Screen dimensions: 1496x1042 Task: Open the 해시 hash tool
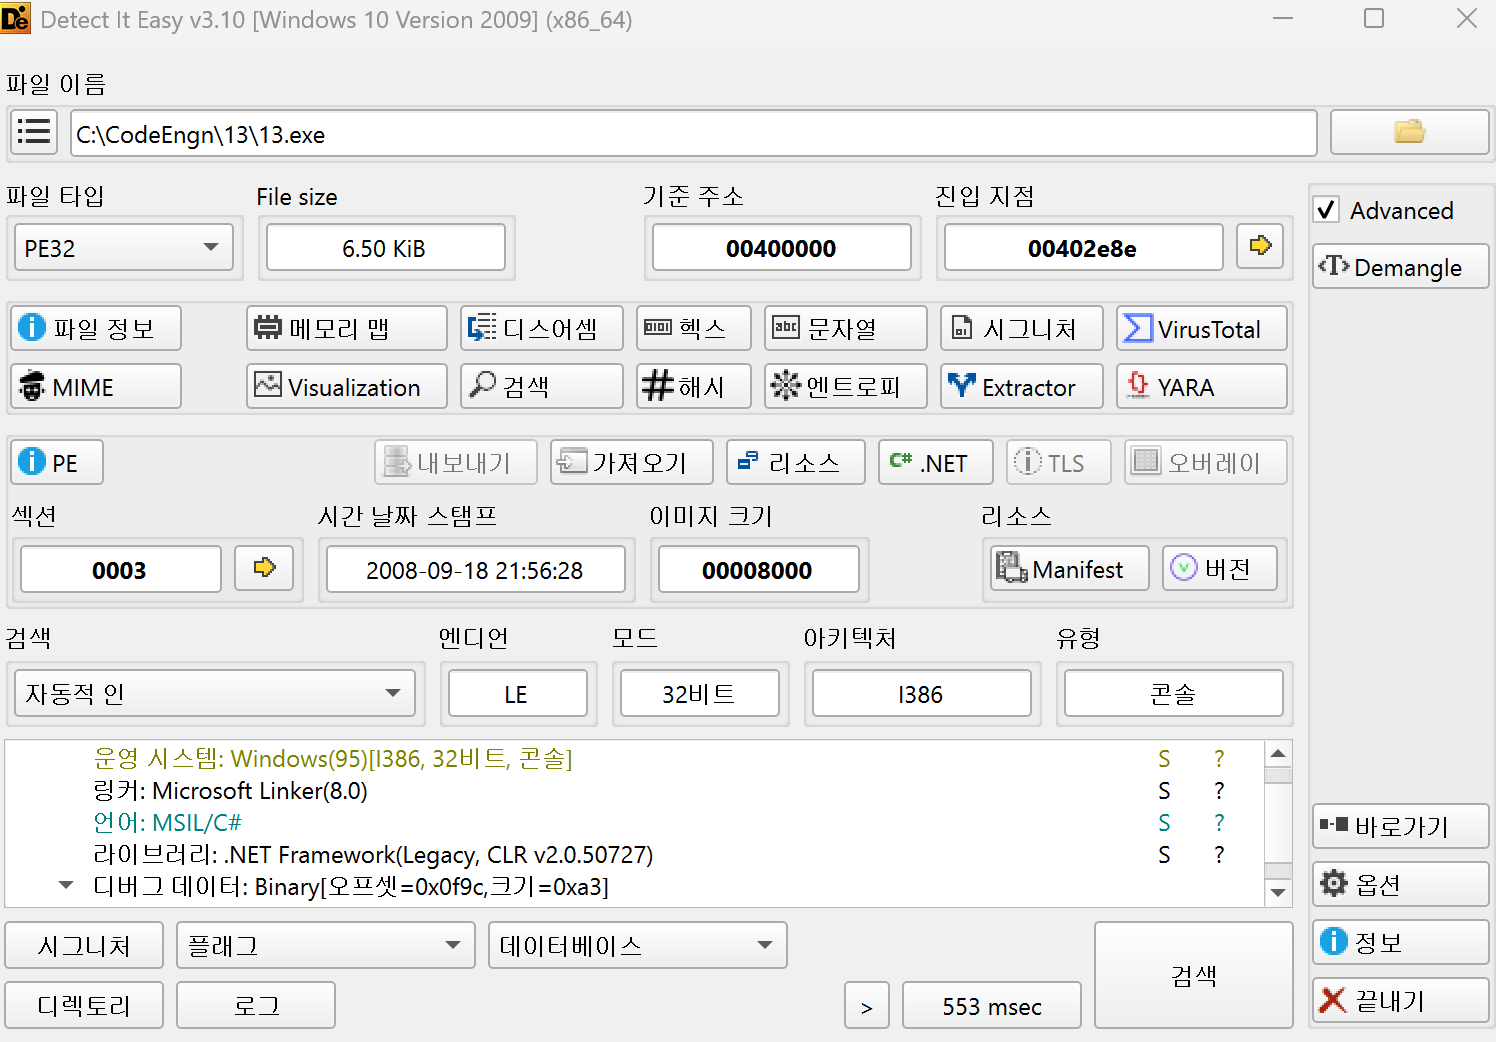(694, 386)
